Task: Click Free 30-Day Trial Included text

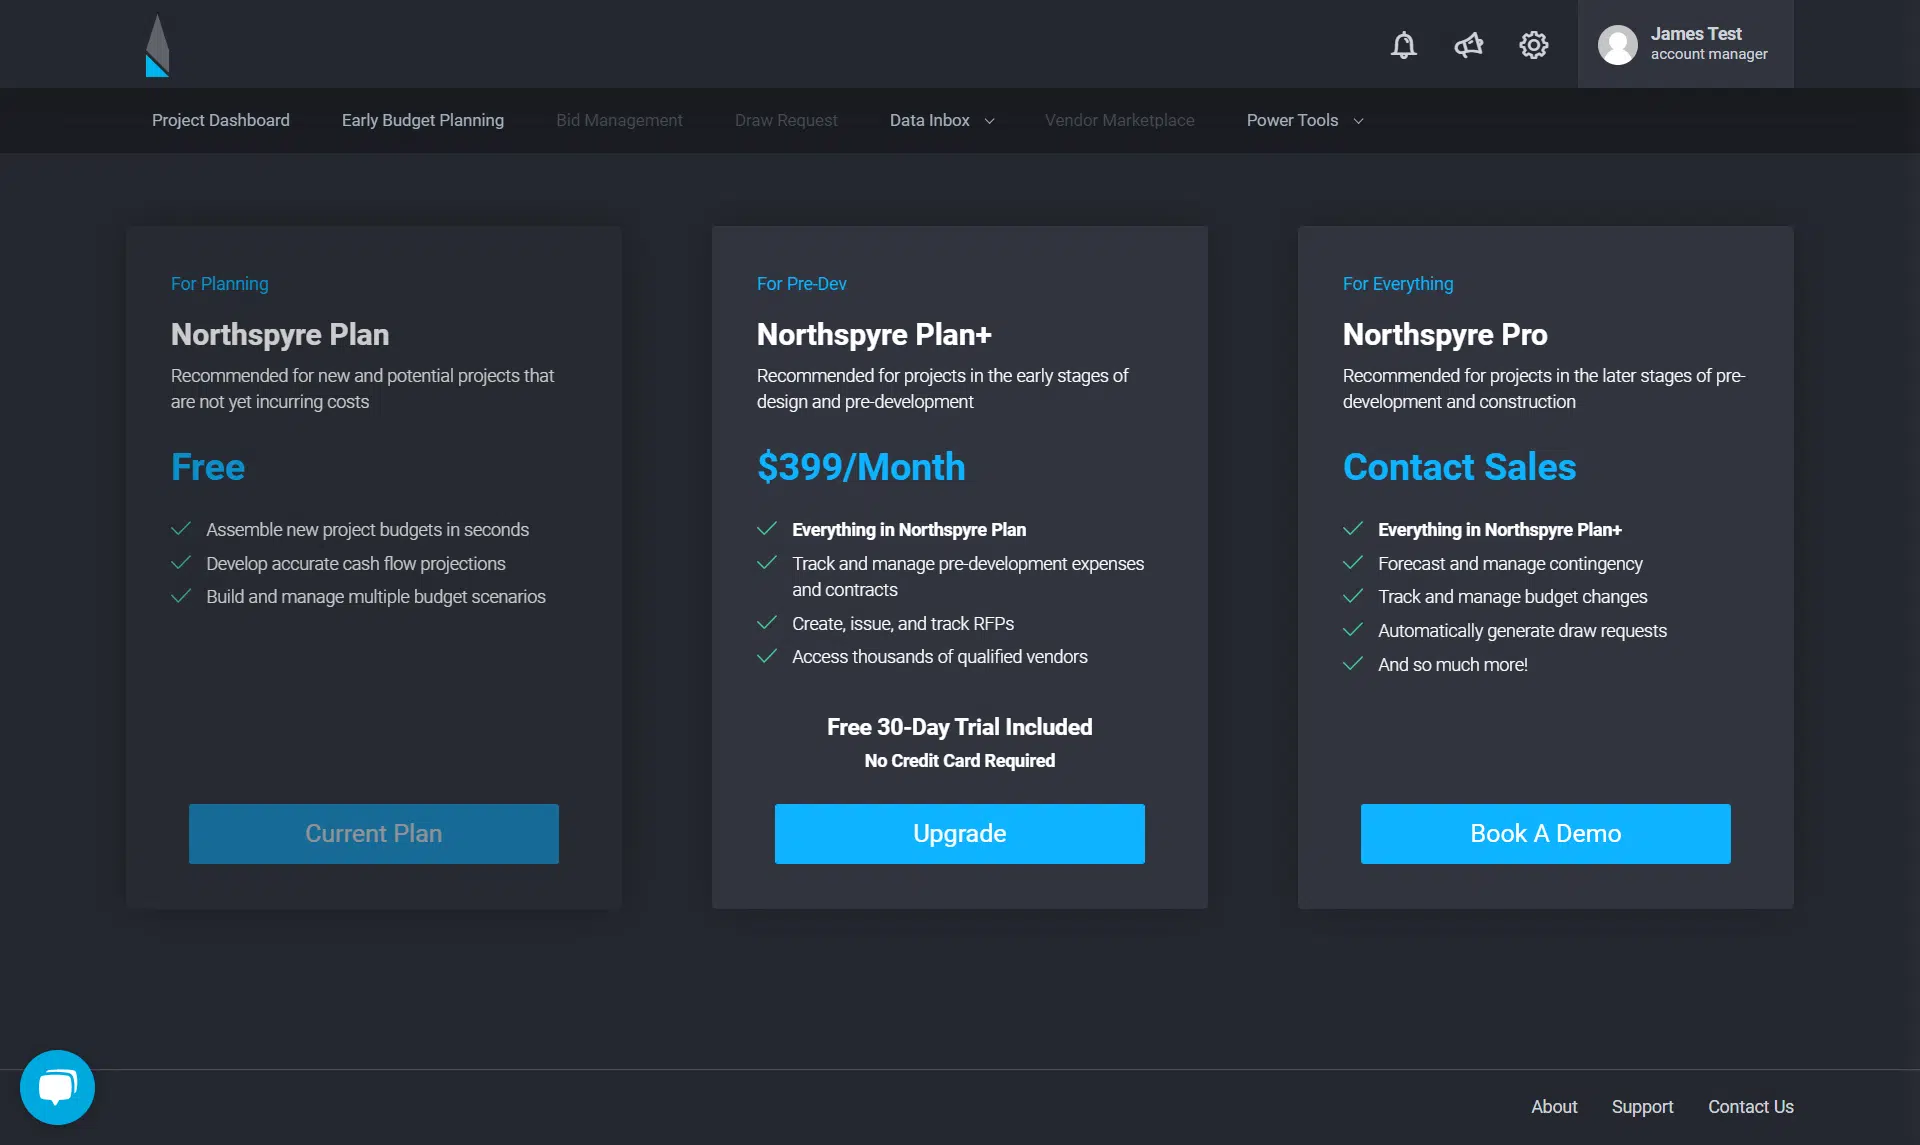Action: tap(960, 727)
